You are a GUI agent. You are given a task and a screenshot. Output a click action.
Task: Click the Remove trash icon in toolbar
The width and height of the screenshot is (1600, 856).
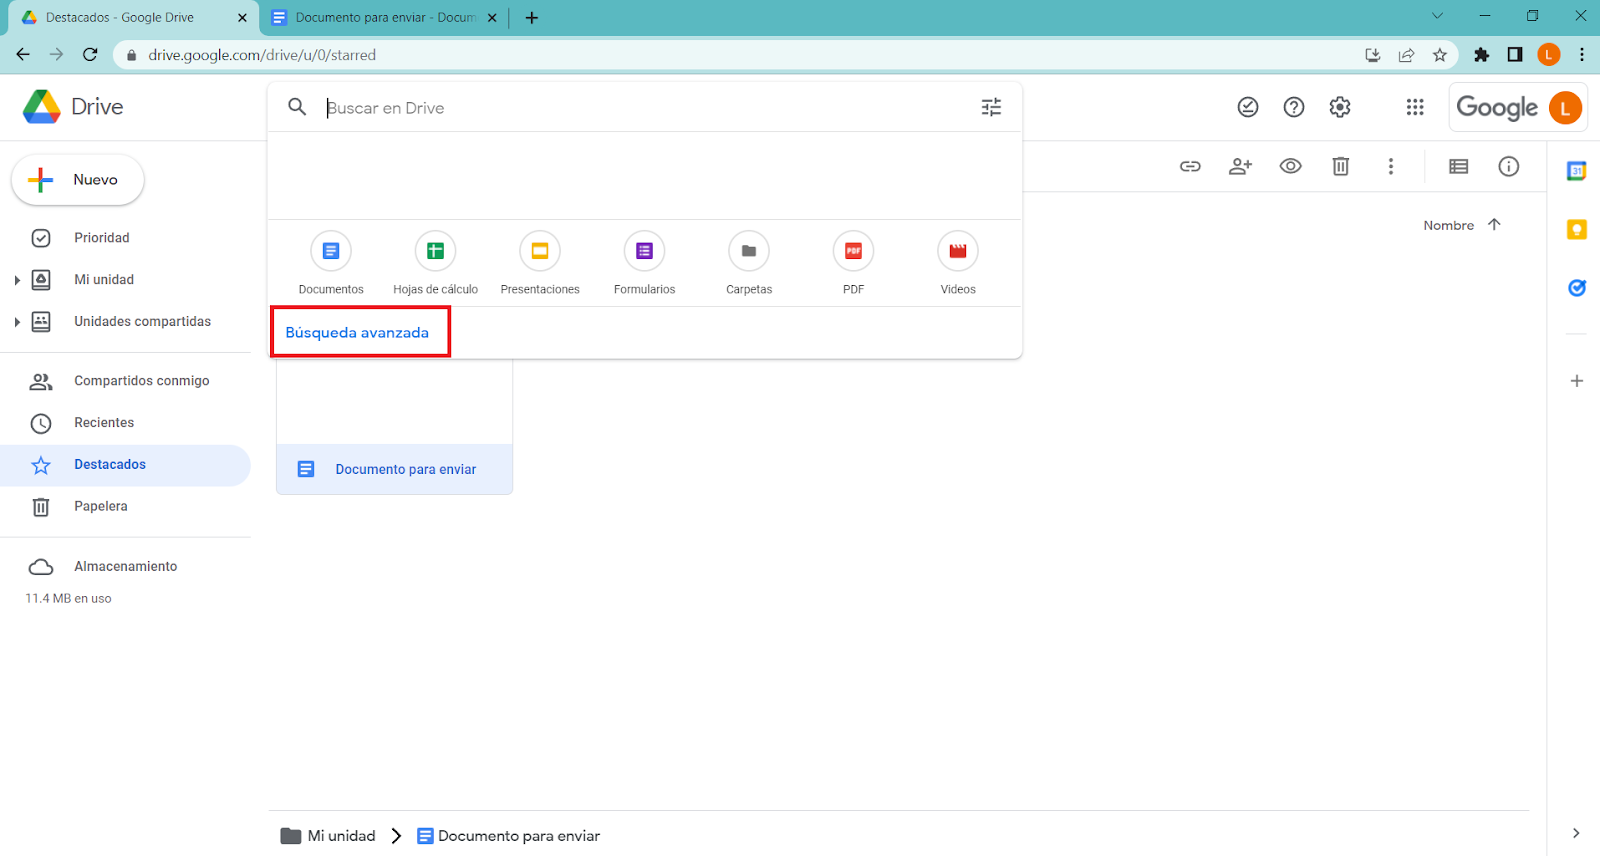[x=1341, y=166]
